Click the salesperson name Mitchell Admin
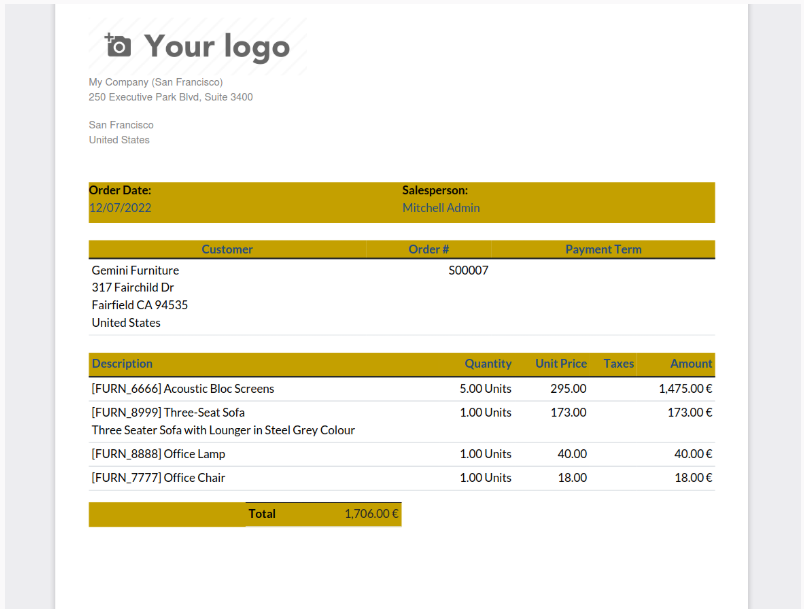This screenshot has height=609, width=804. click(x=441, y=208)
